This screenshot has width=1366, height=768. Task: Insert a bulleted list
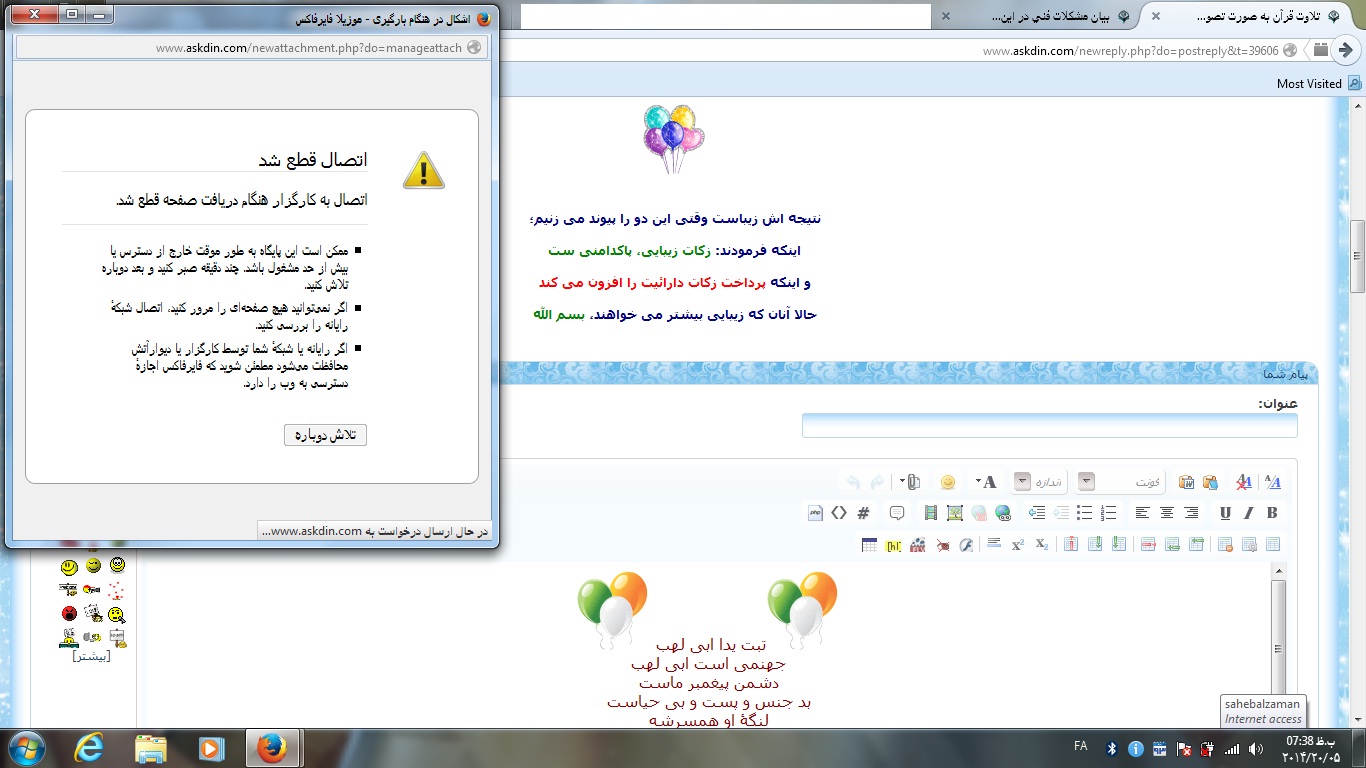tap(1085, 513)
